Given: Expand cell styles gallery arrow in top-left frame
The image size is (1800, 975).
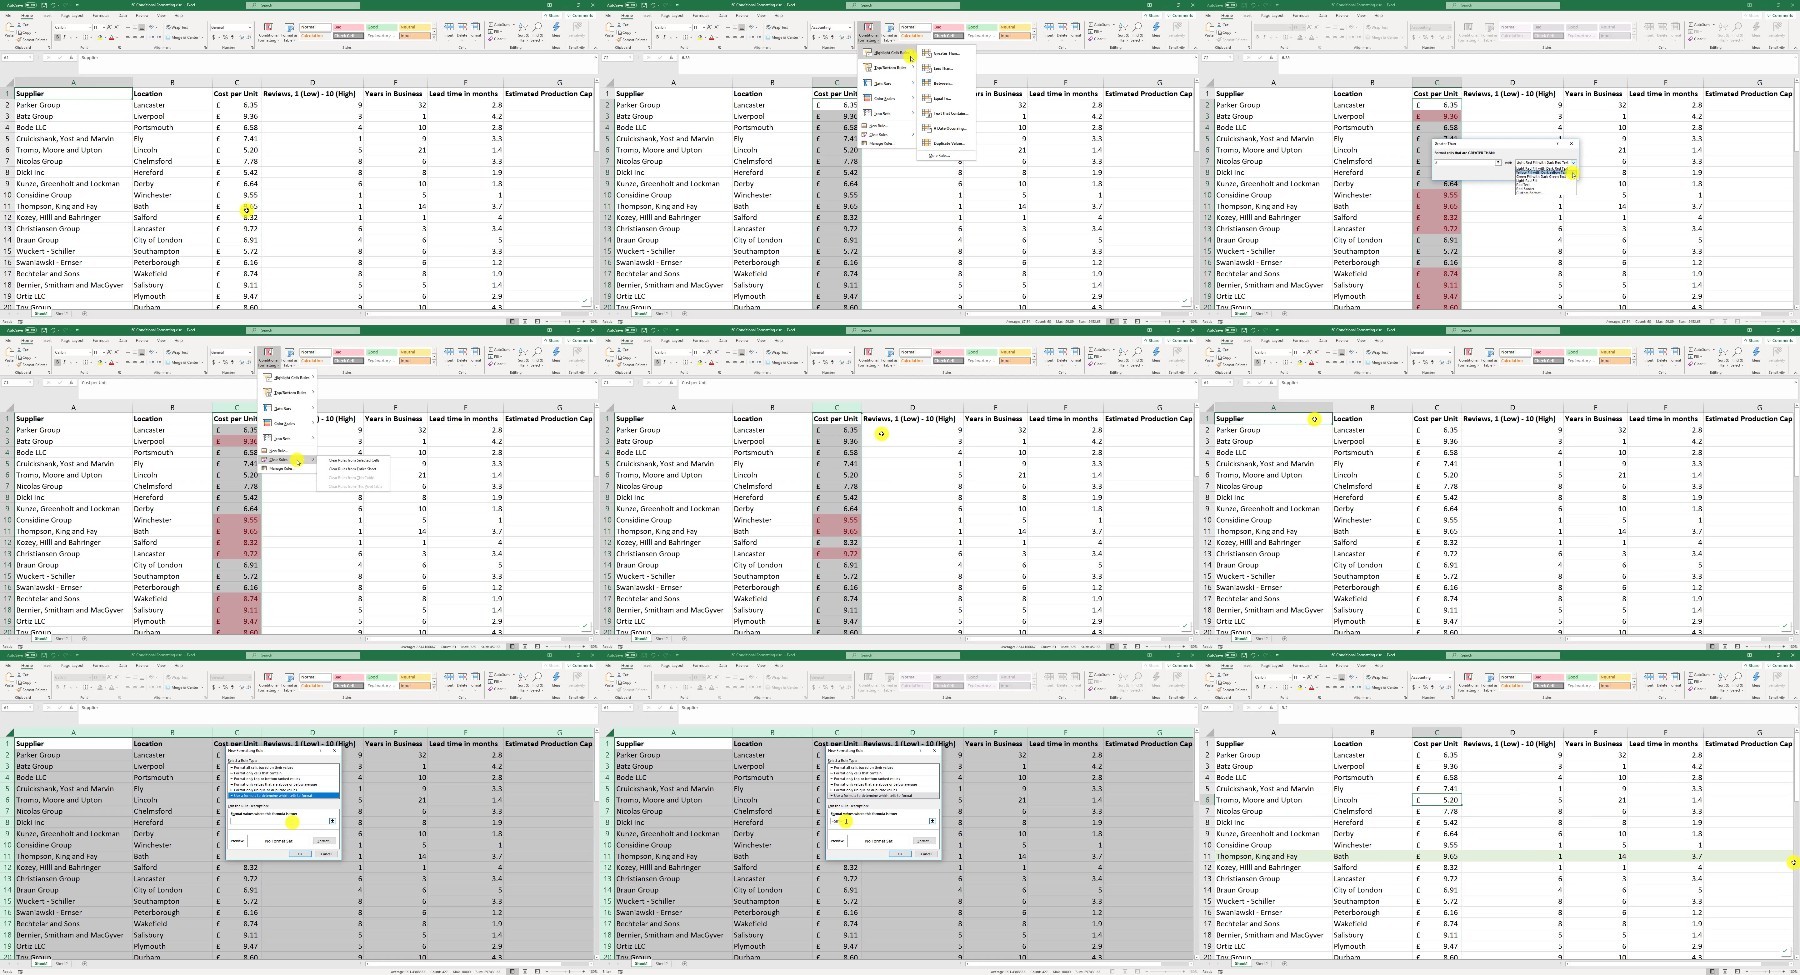Looking at the screenshot, I should (x=434, y=37).
